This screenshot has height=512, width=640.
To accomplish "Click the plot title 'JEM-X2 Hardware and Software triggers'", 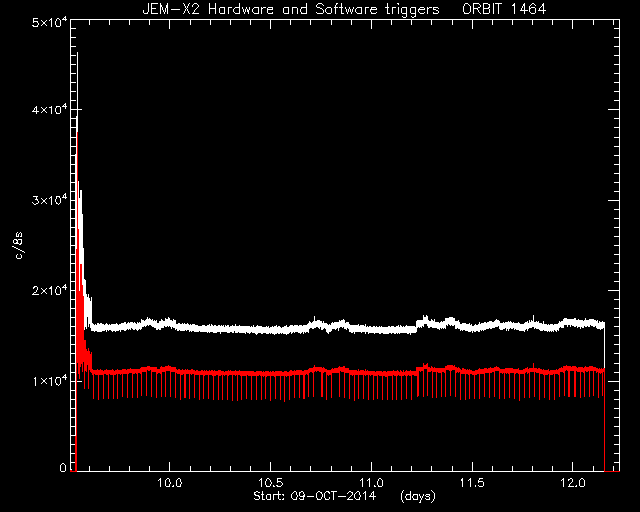I will coord(291,9).
